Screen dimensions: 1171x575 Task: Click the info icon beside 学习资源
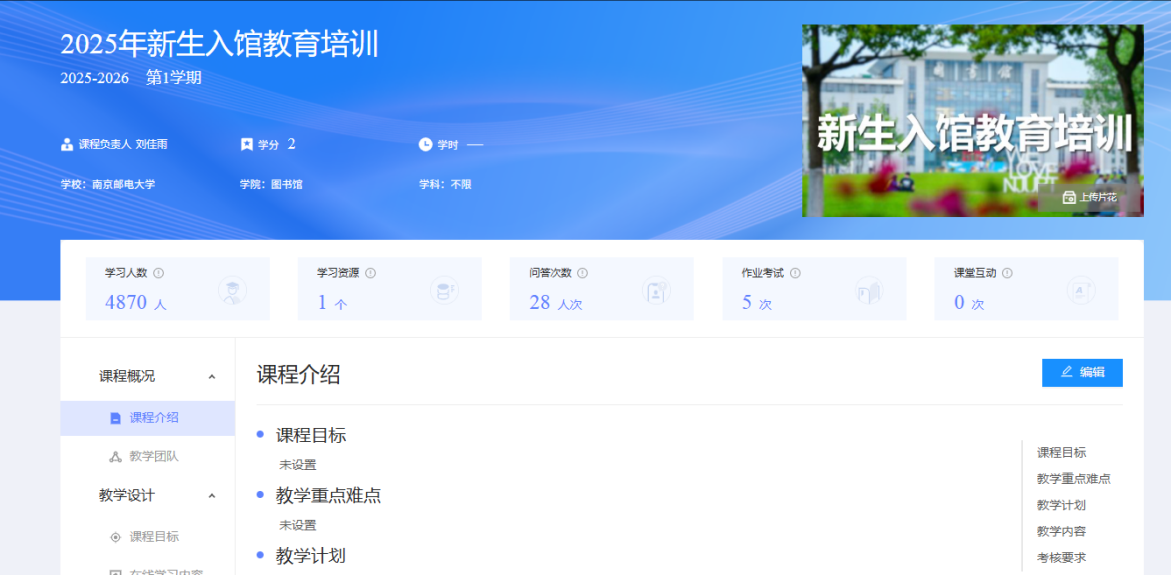(371, 273)
